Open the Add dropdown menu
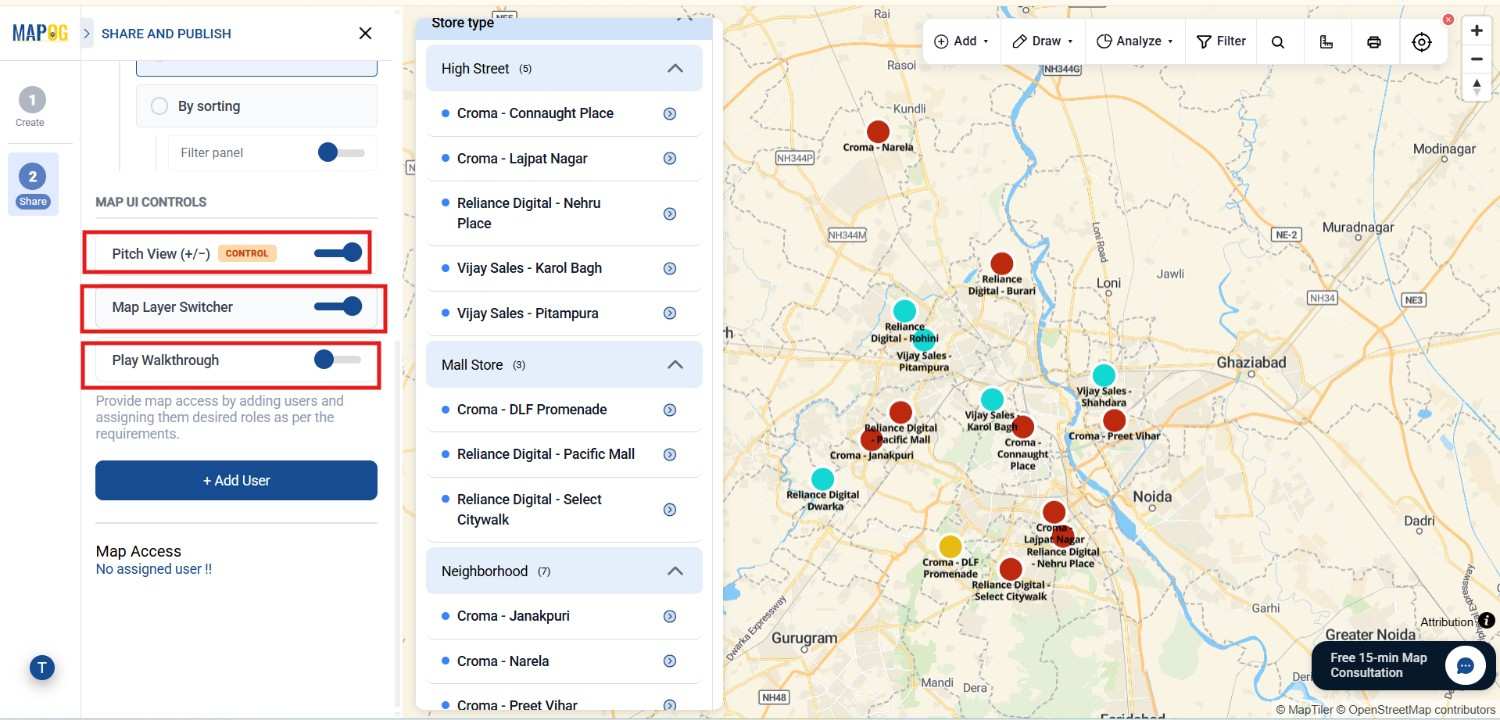This screenshot has width=1500, height=720. (x=961, y=41)
